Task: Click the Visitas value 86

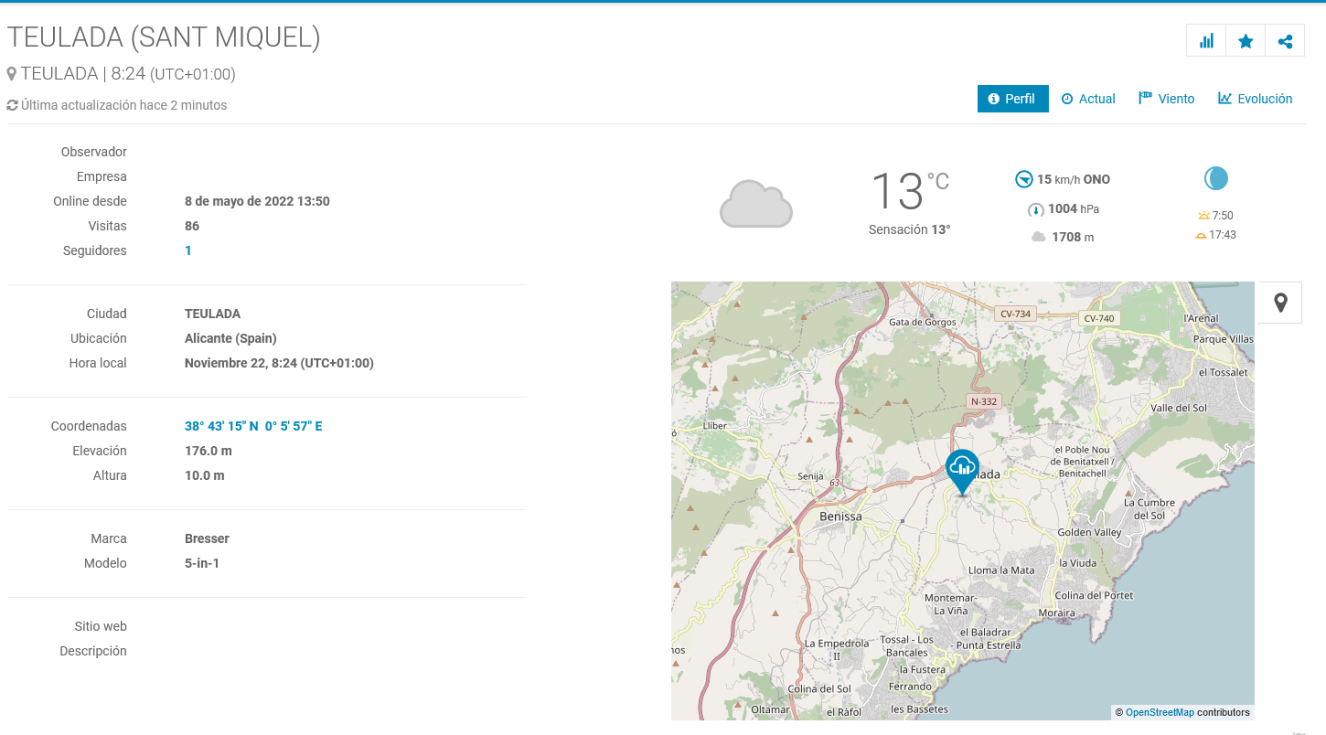Action: [x=192, y=226]
